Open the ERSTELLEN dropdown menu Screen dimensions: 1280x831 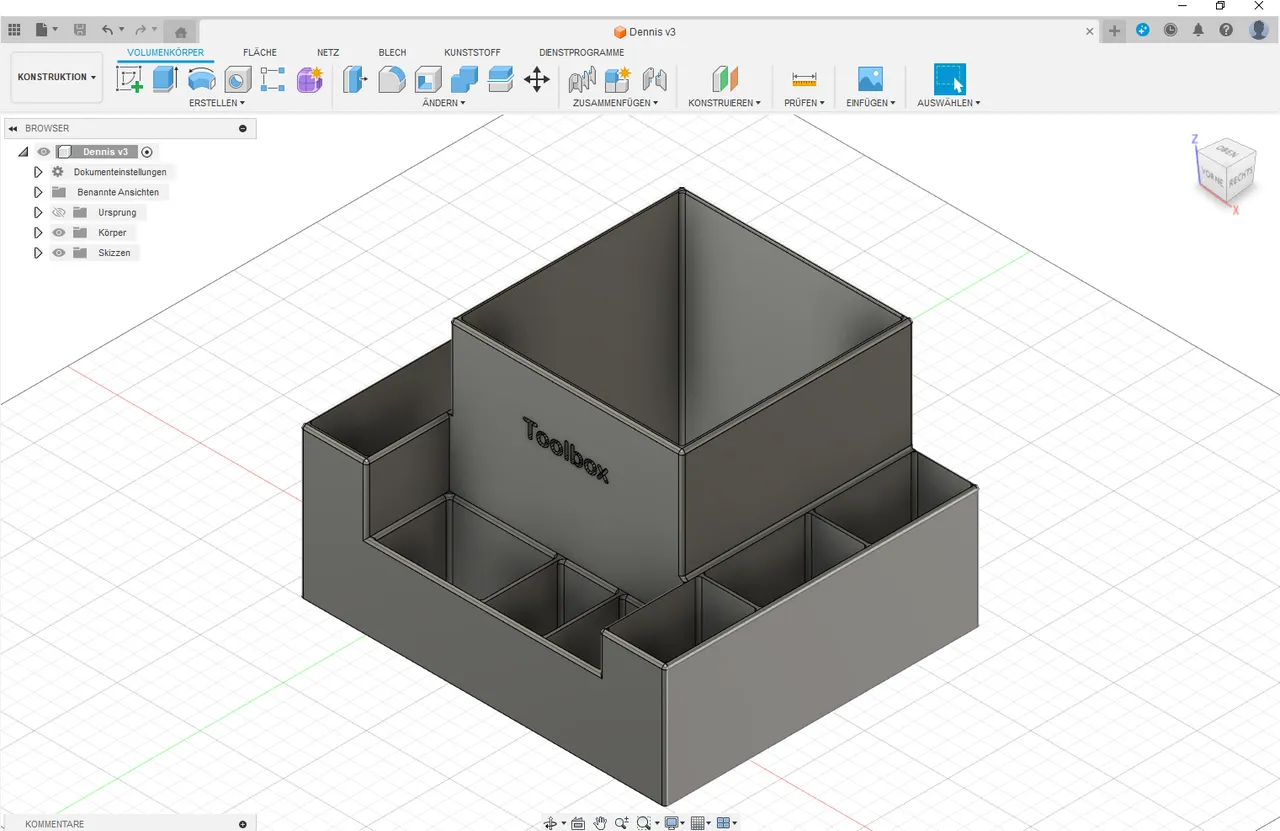click(x=217, y=102)
